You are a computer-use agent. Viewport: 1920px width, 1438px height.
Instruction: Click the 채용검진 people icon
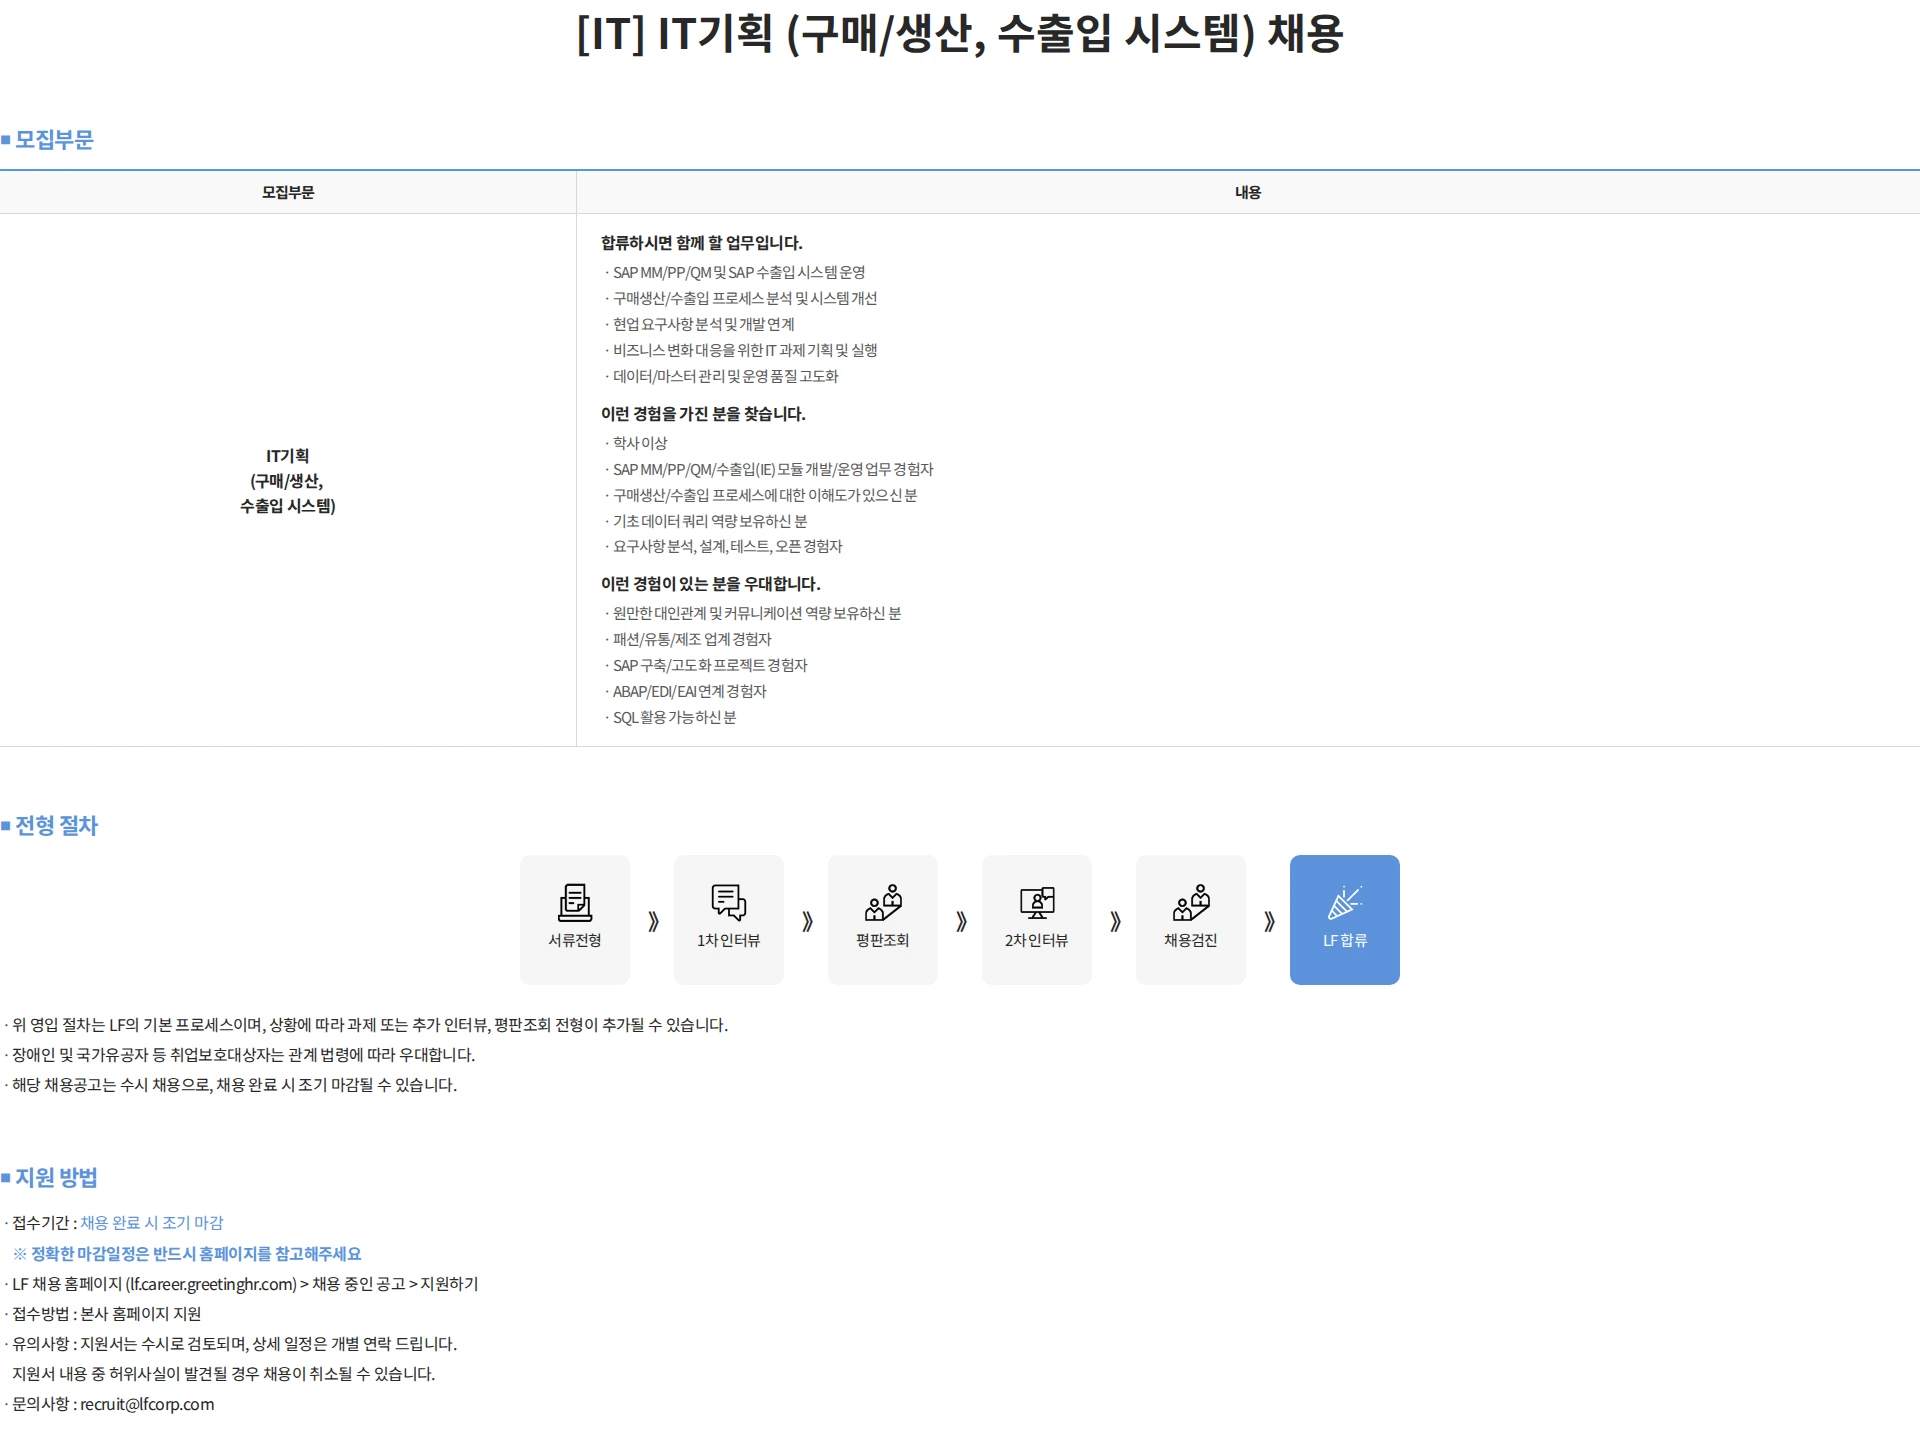tap(1191, 902)
